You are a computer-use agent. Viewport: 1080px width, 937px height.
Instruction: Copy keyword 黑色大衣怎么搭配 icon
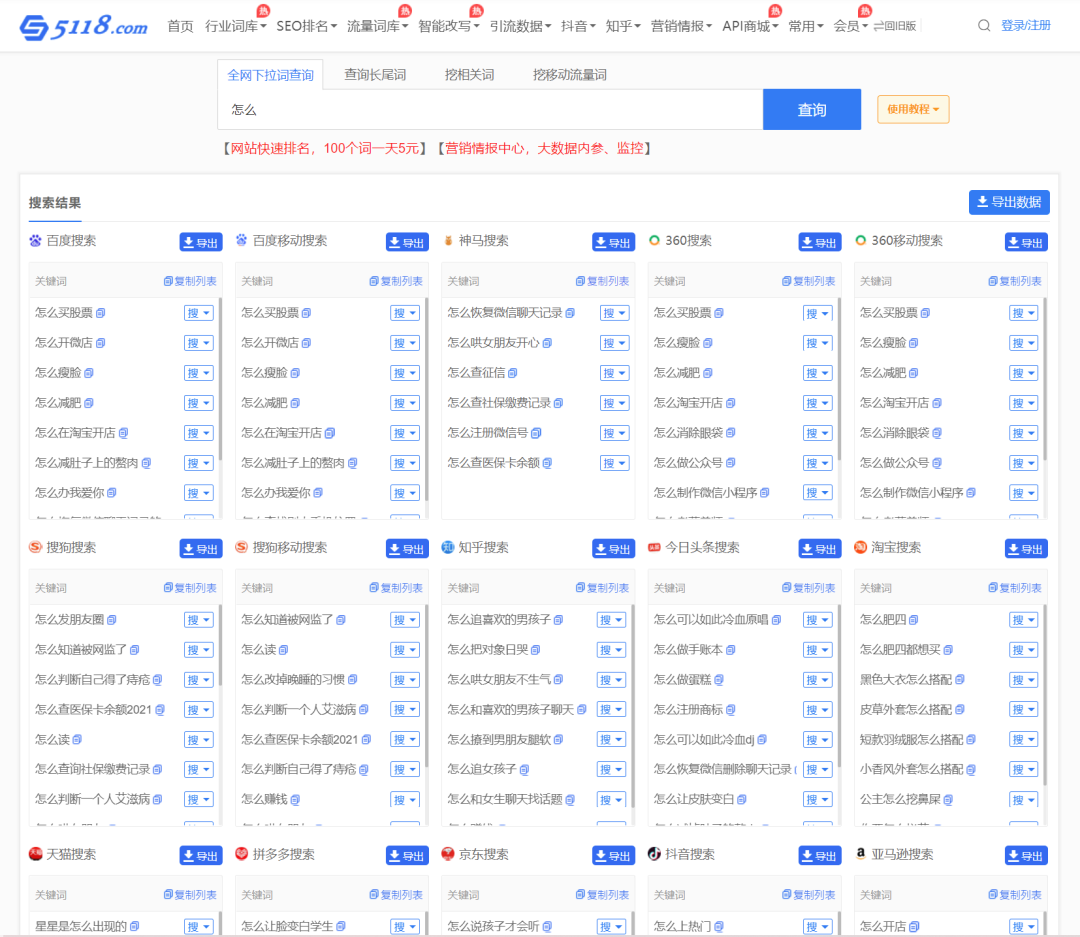(960, 679)
